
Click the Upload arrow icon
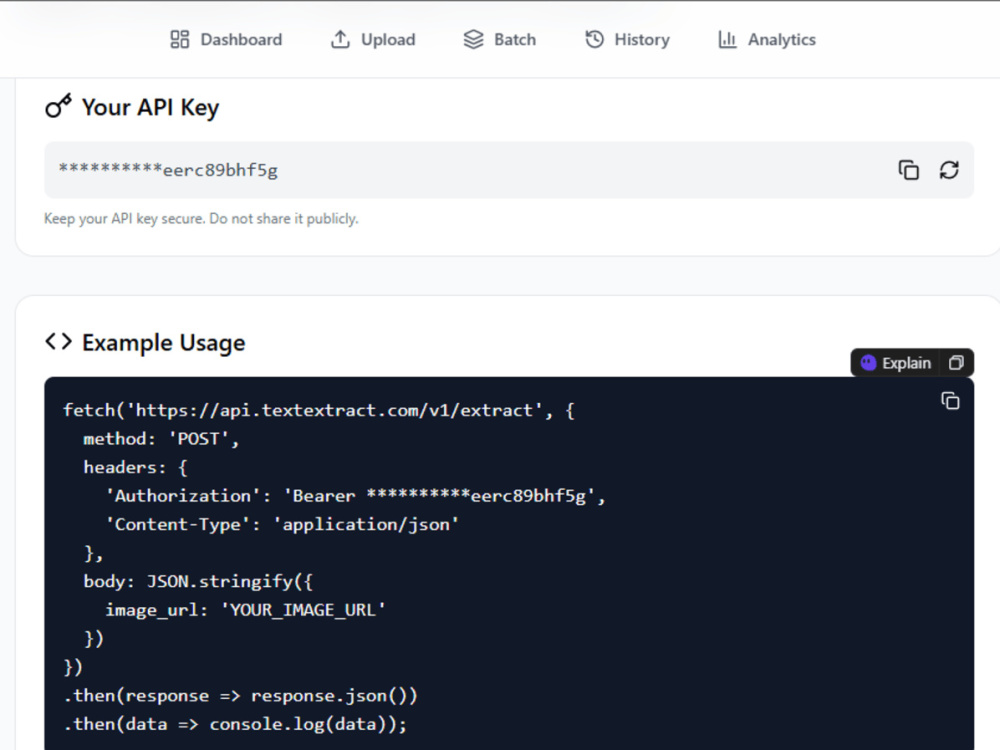click(x=340, y=40)
